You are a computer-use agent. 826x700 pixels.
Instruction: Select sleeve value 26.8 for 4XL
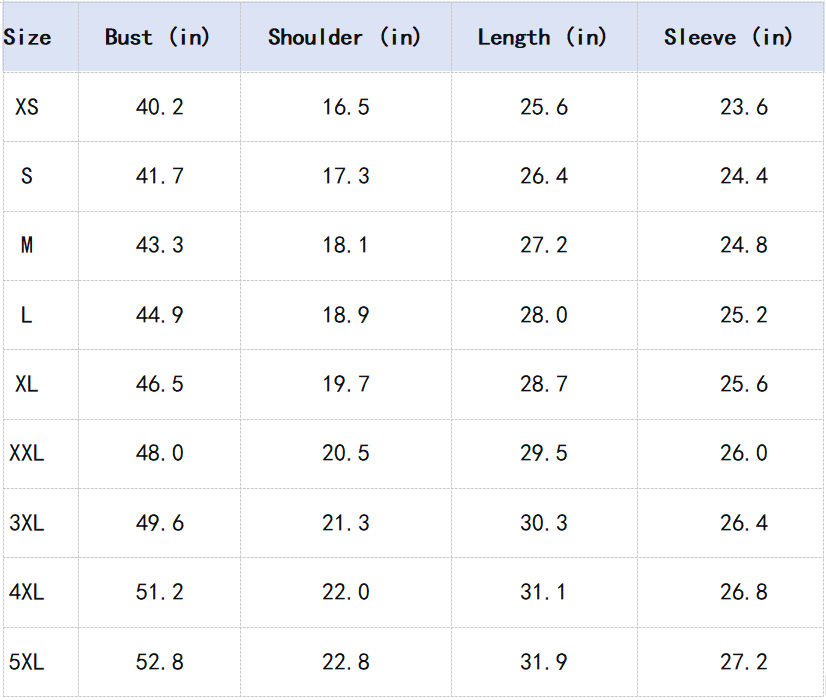(x=744, y=592)
